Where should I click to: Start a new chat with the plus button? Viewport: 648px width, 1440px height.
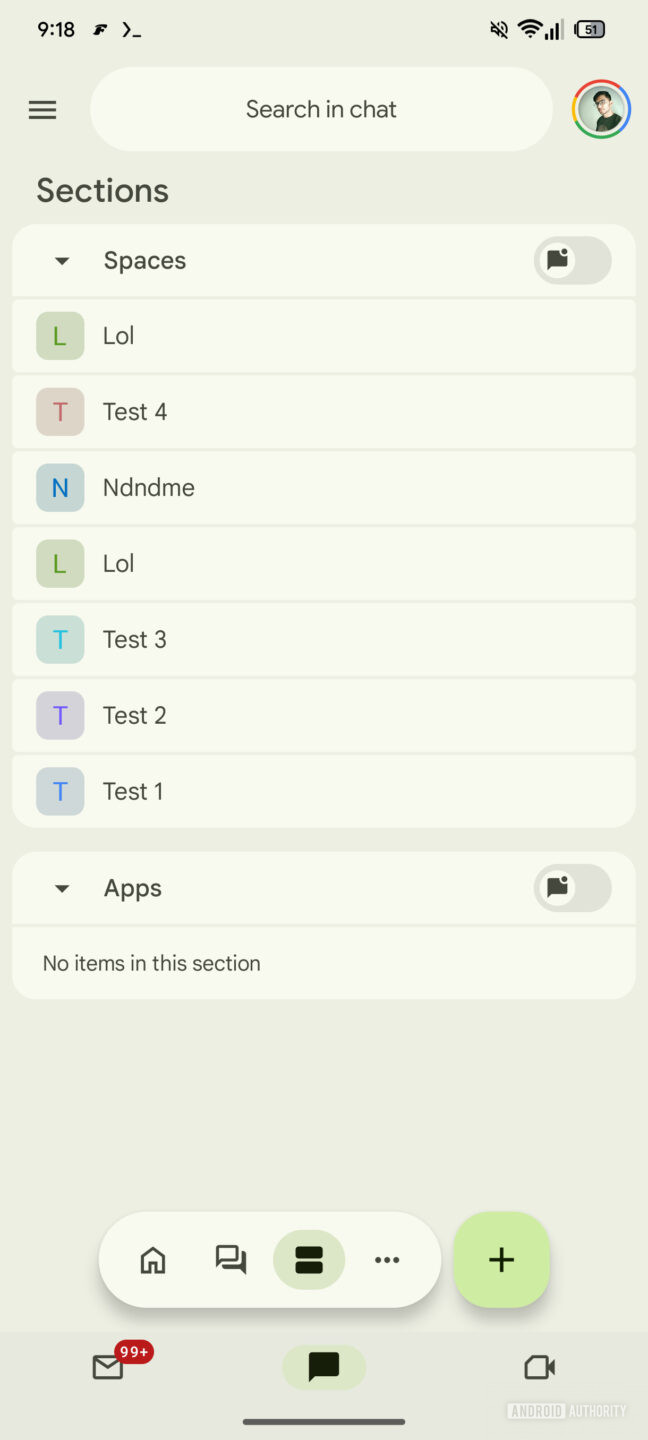(x=501, y=1260)
